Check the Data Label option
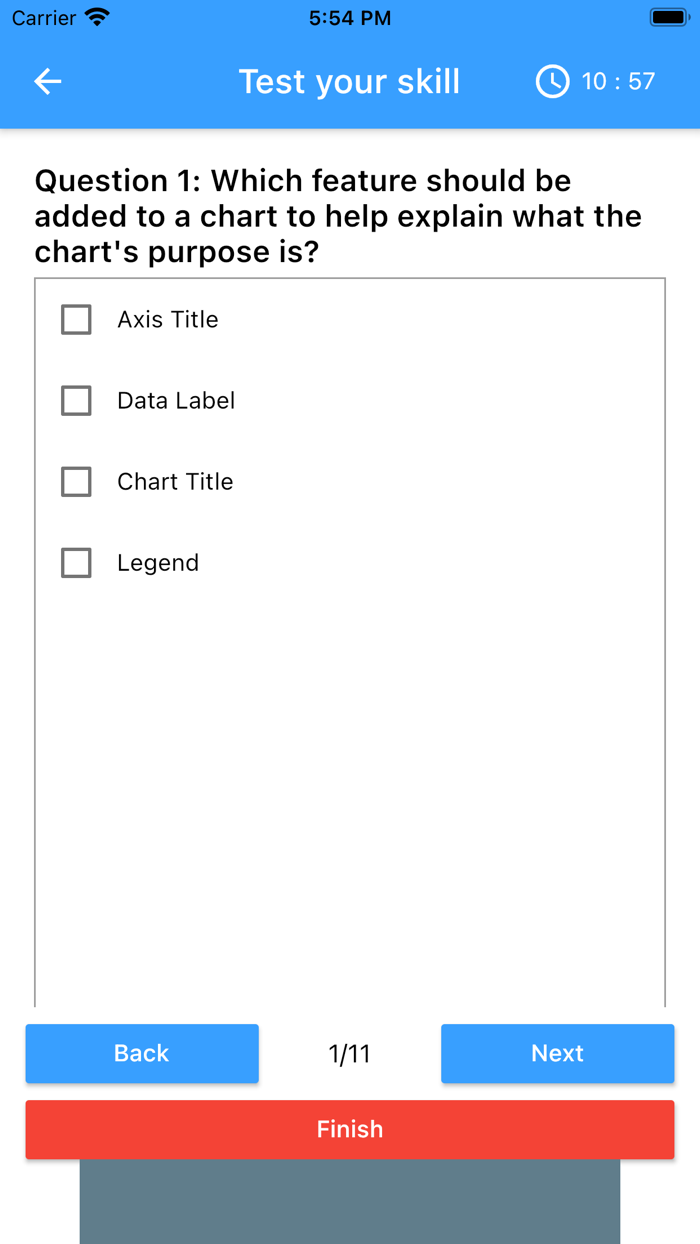The image size is (700, 1244). [x=76, y=400]
